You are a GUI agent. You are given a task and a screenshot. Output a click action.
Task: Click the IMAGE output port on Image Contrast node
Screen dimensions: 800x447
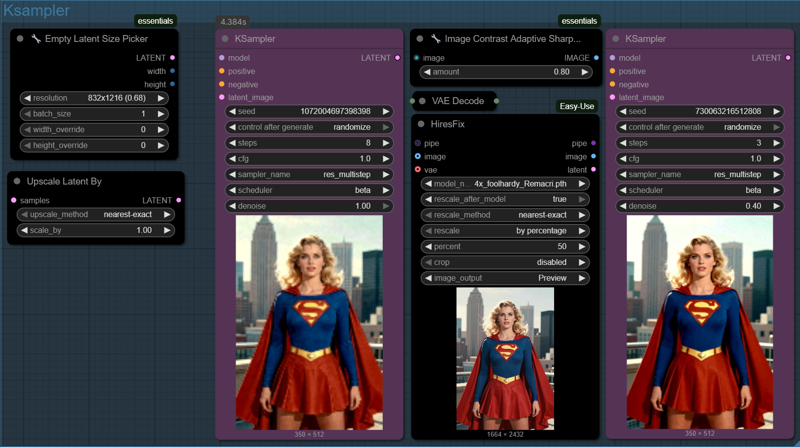point(596,58)
